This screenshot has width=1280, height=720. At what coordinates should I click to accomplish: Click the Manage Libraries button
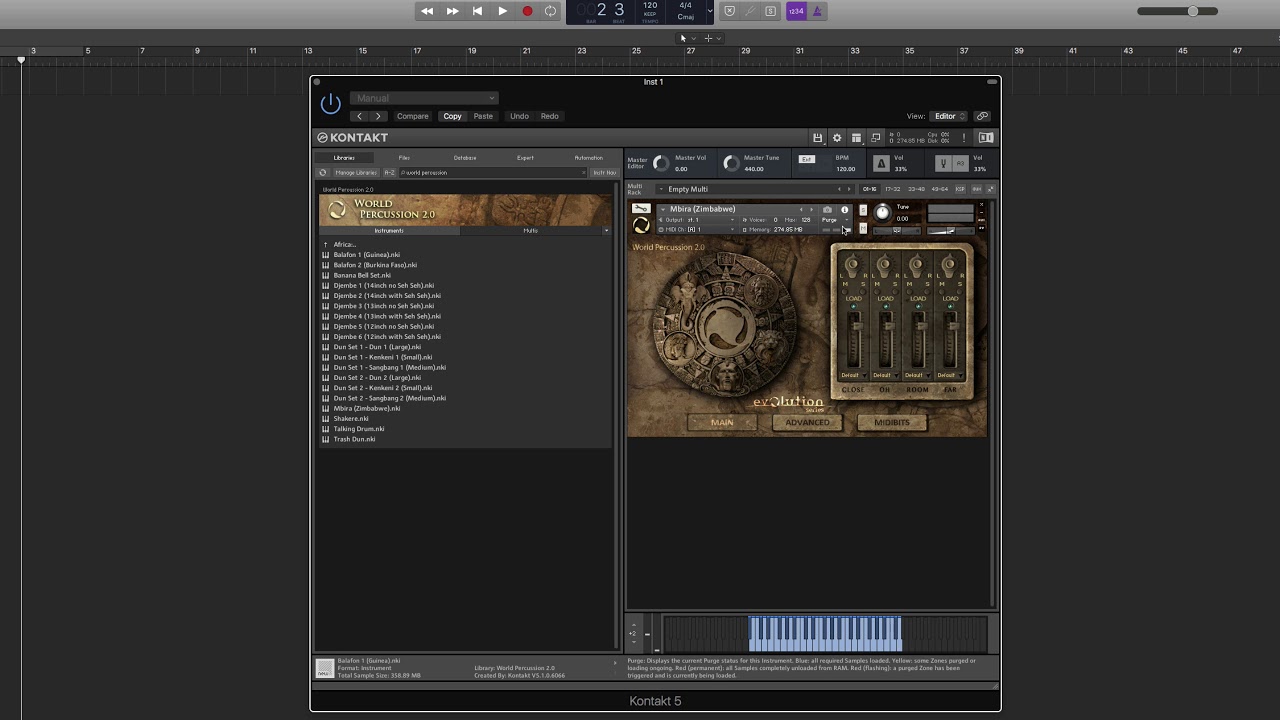pos(355,173)
